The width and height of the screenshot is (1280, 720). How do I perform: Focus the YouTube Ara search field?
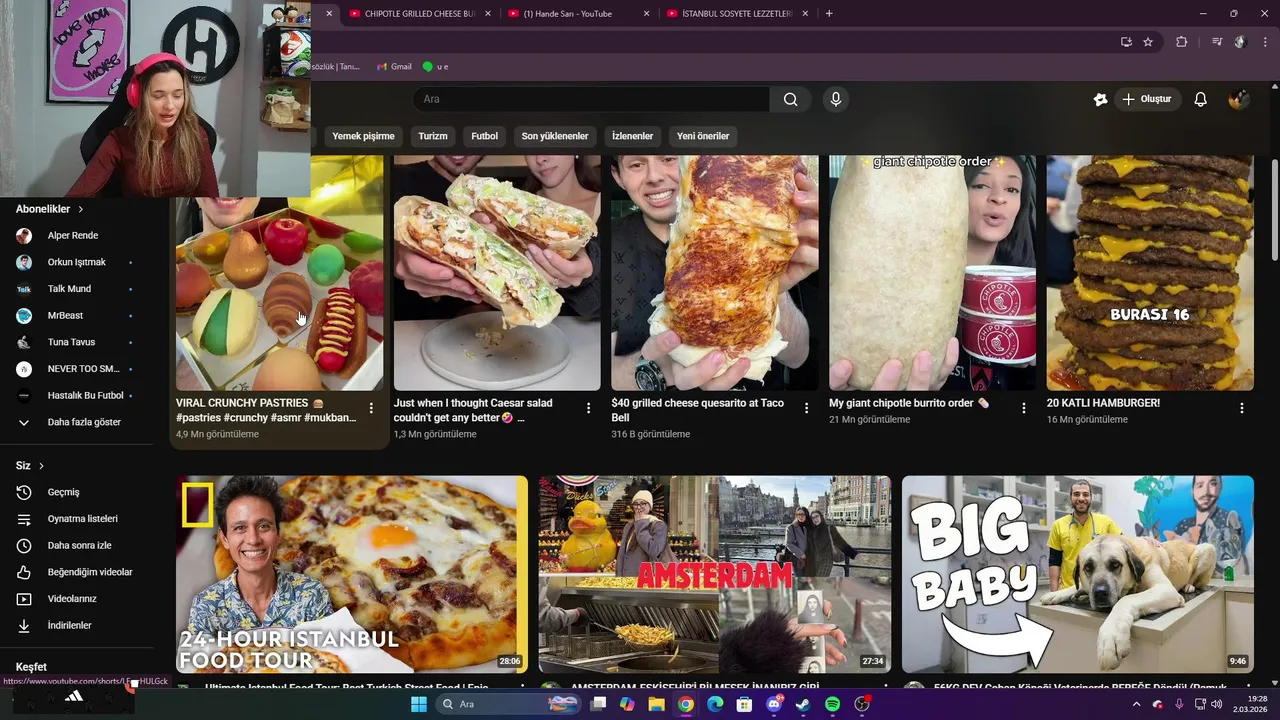click(590, 99)
